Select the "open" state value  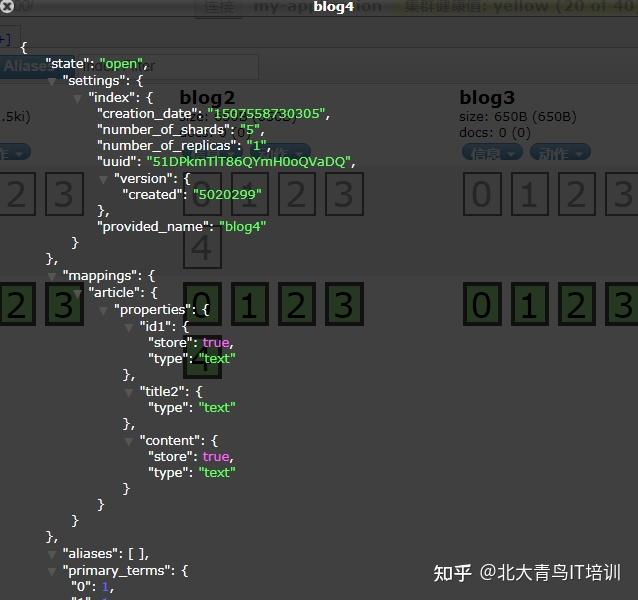(x=122, y=64)
